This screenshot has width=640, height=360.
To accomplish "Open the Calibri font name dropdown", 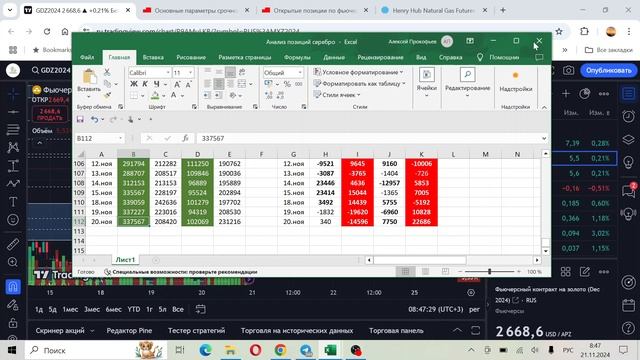I will [x=149, y=73].
